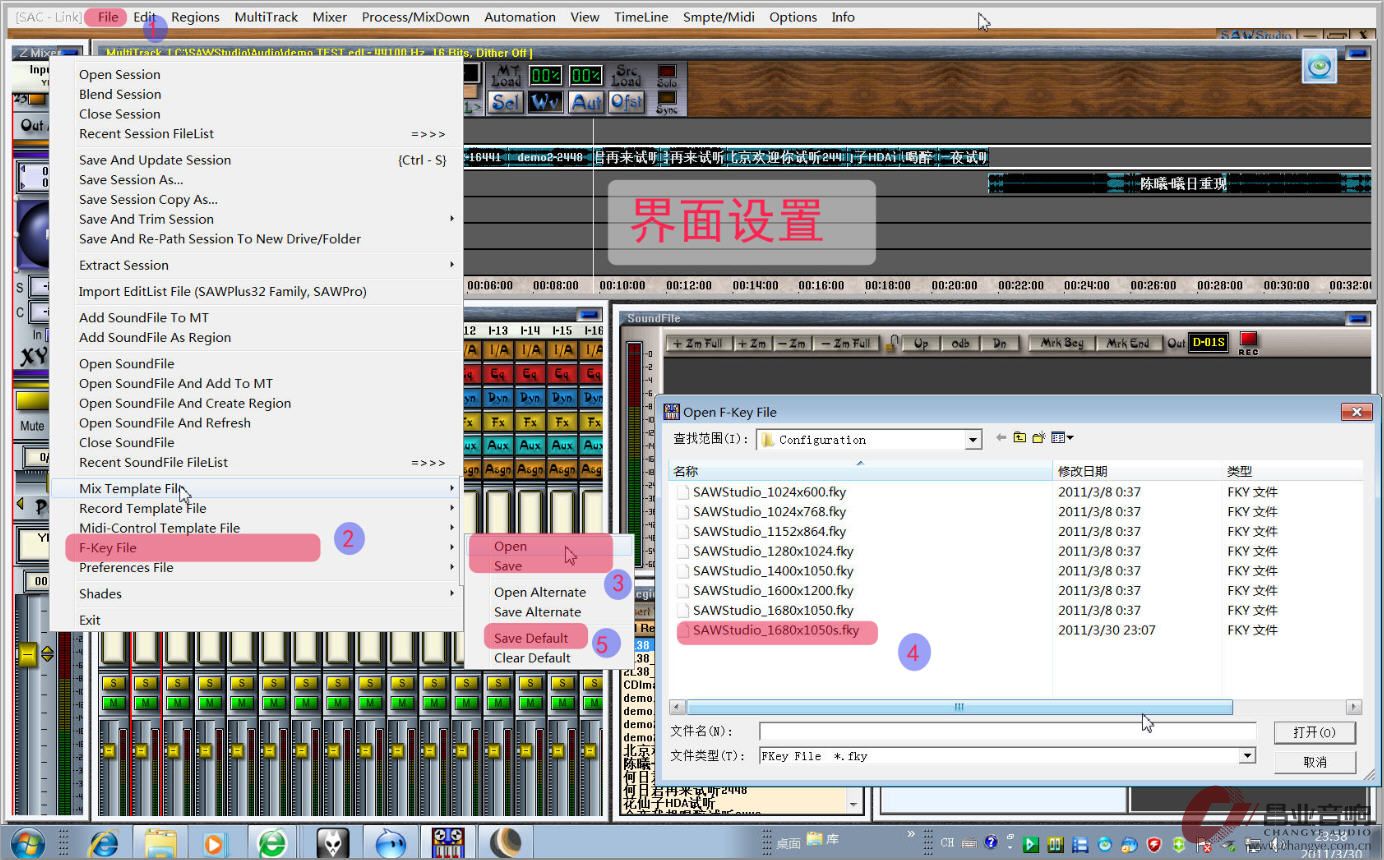Click the up-one-level folder icon
Image resolution: width=1384 pixels, height=860 pixels.
click(1020, 438)
